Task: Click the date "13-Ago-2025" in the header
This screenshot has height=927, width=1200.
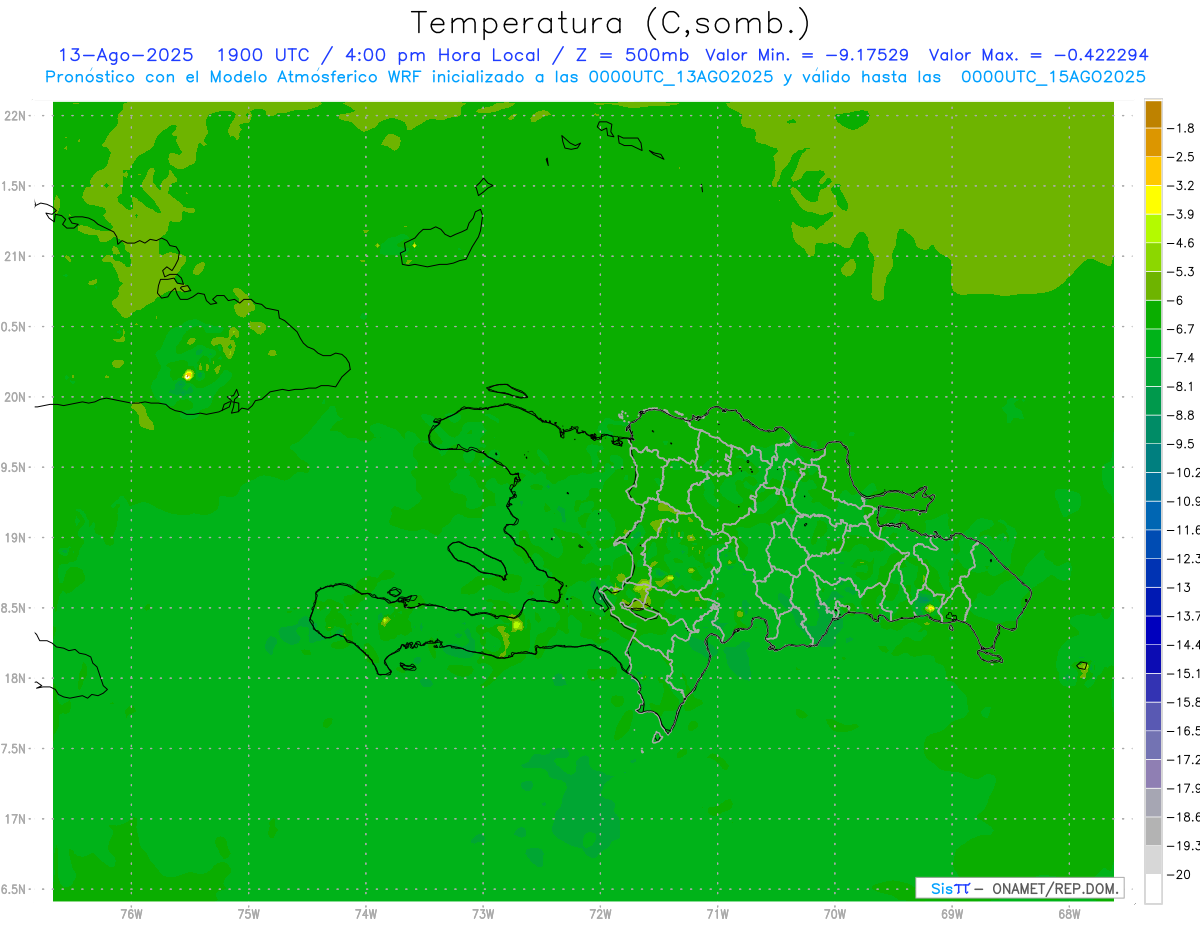Action: pyautogui.click(x=126, y=55)
